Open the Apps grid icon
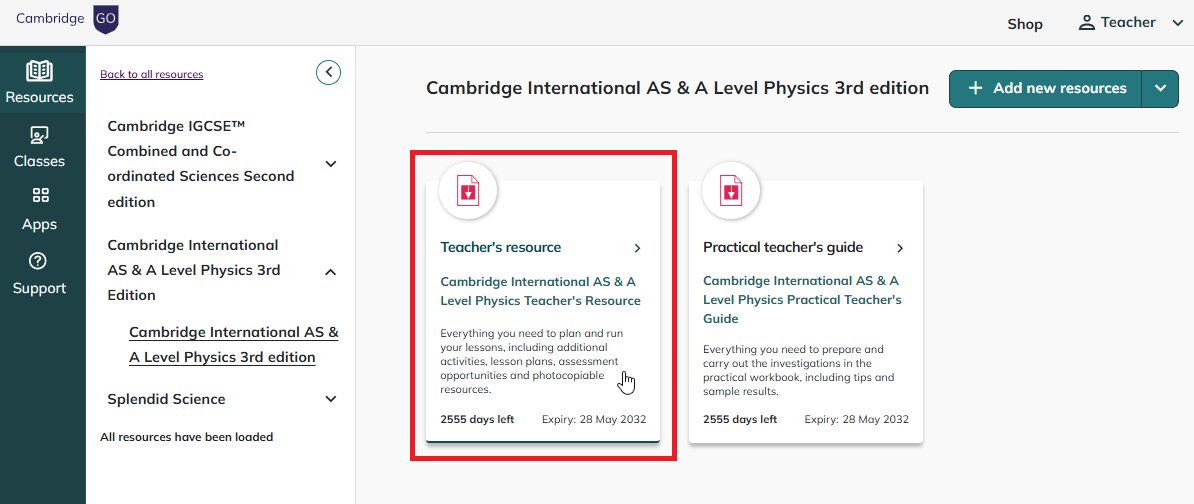This screenshot has width=1194, height=504. [x=40, y=196]
